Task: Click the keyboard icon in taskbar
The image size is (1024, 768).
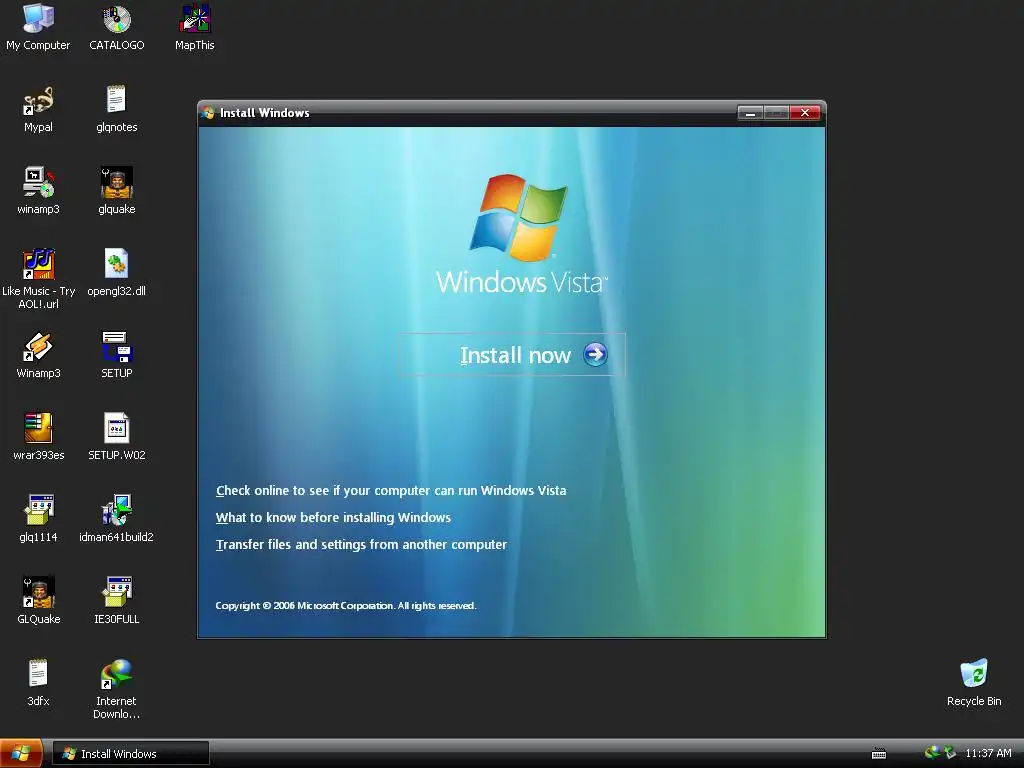Action: point(879,754)
